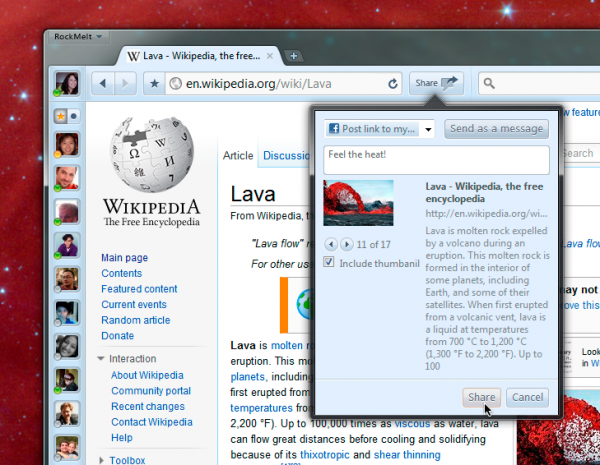This screenshot has height=465, width=600.
Task: Bookmark page with the star icon
Action: coord(154,83)
